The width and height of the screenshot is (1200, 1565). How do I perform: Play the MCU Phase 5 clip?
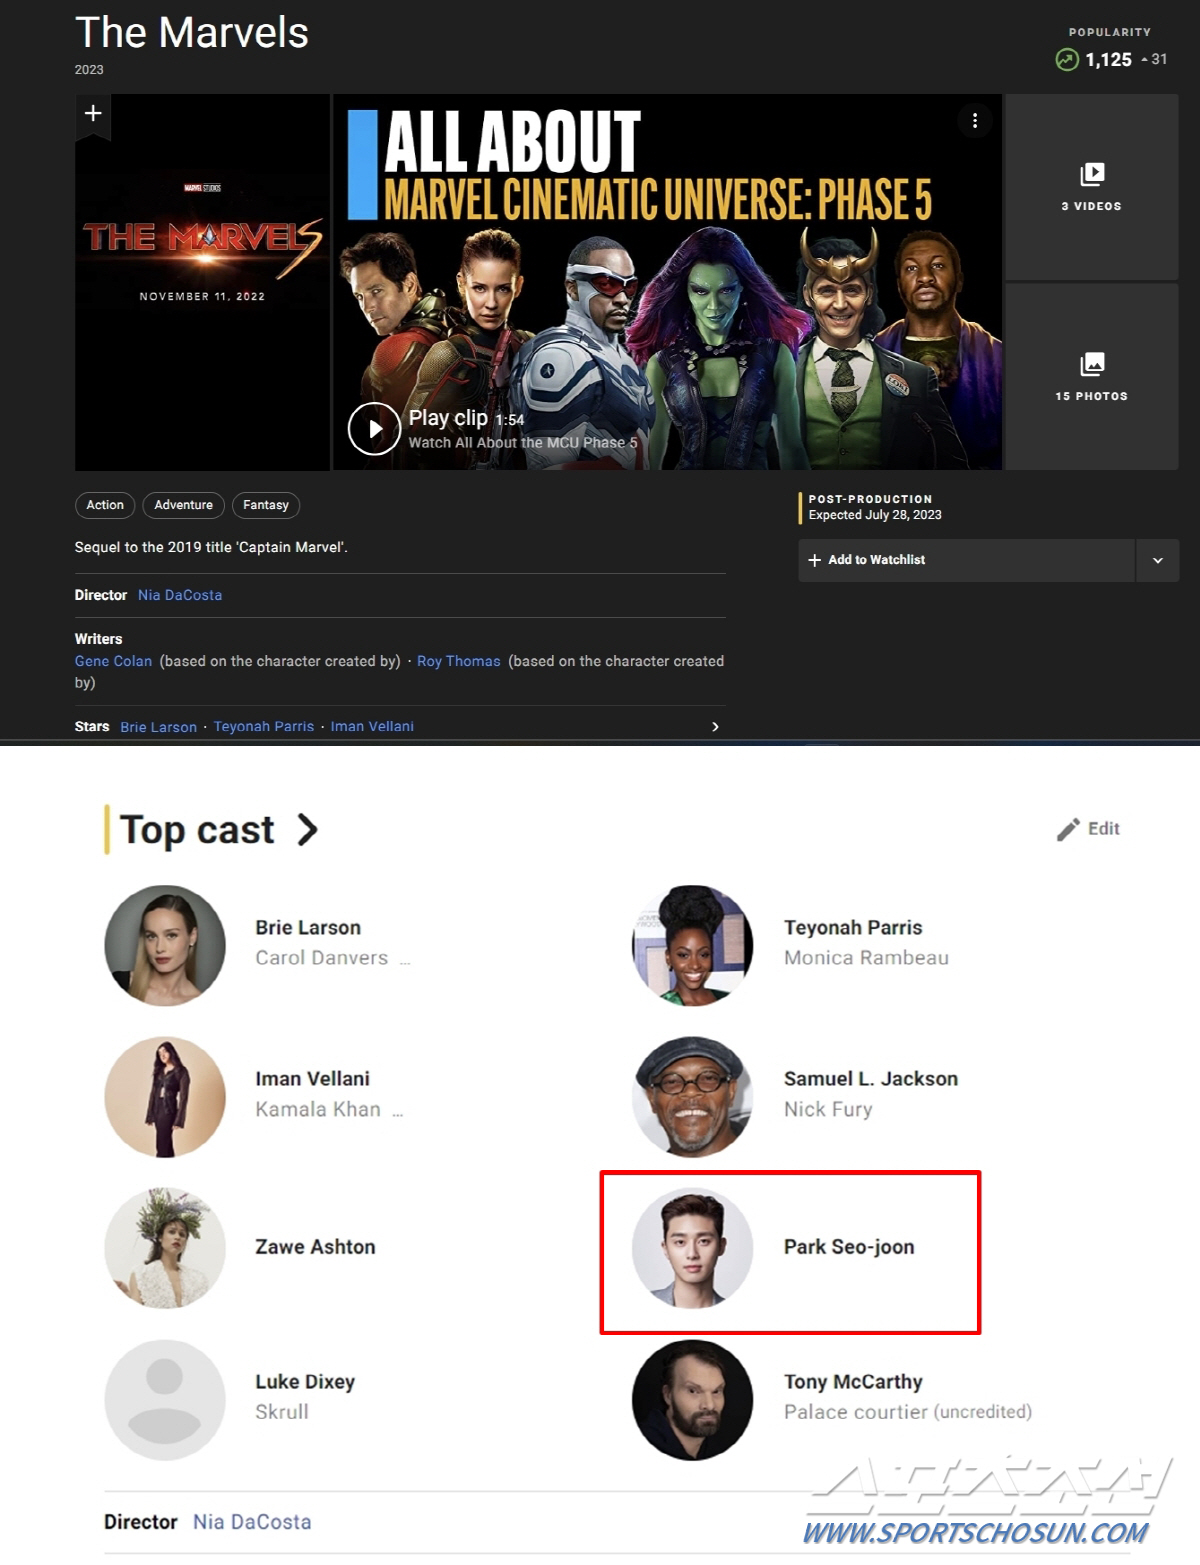374,429
